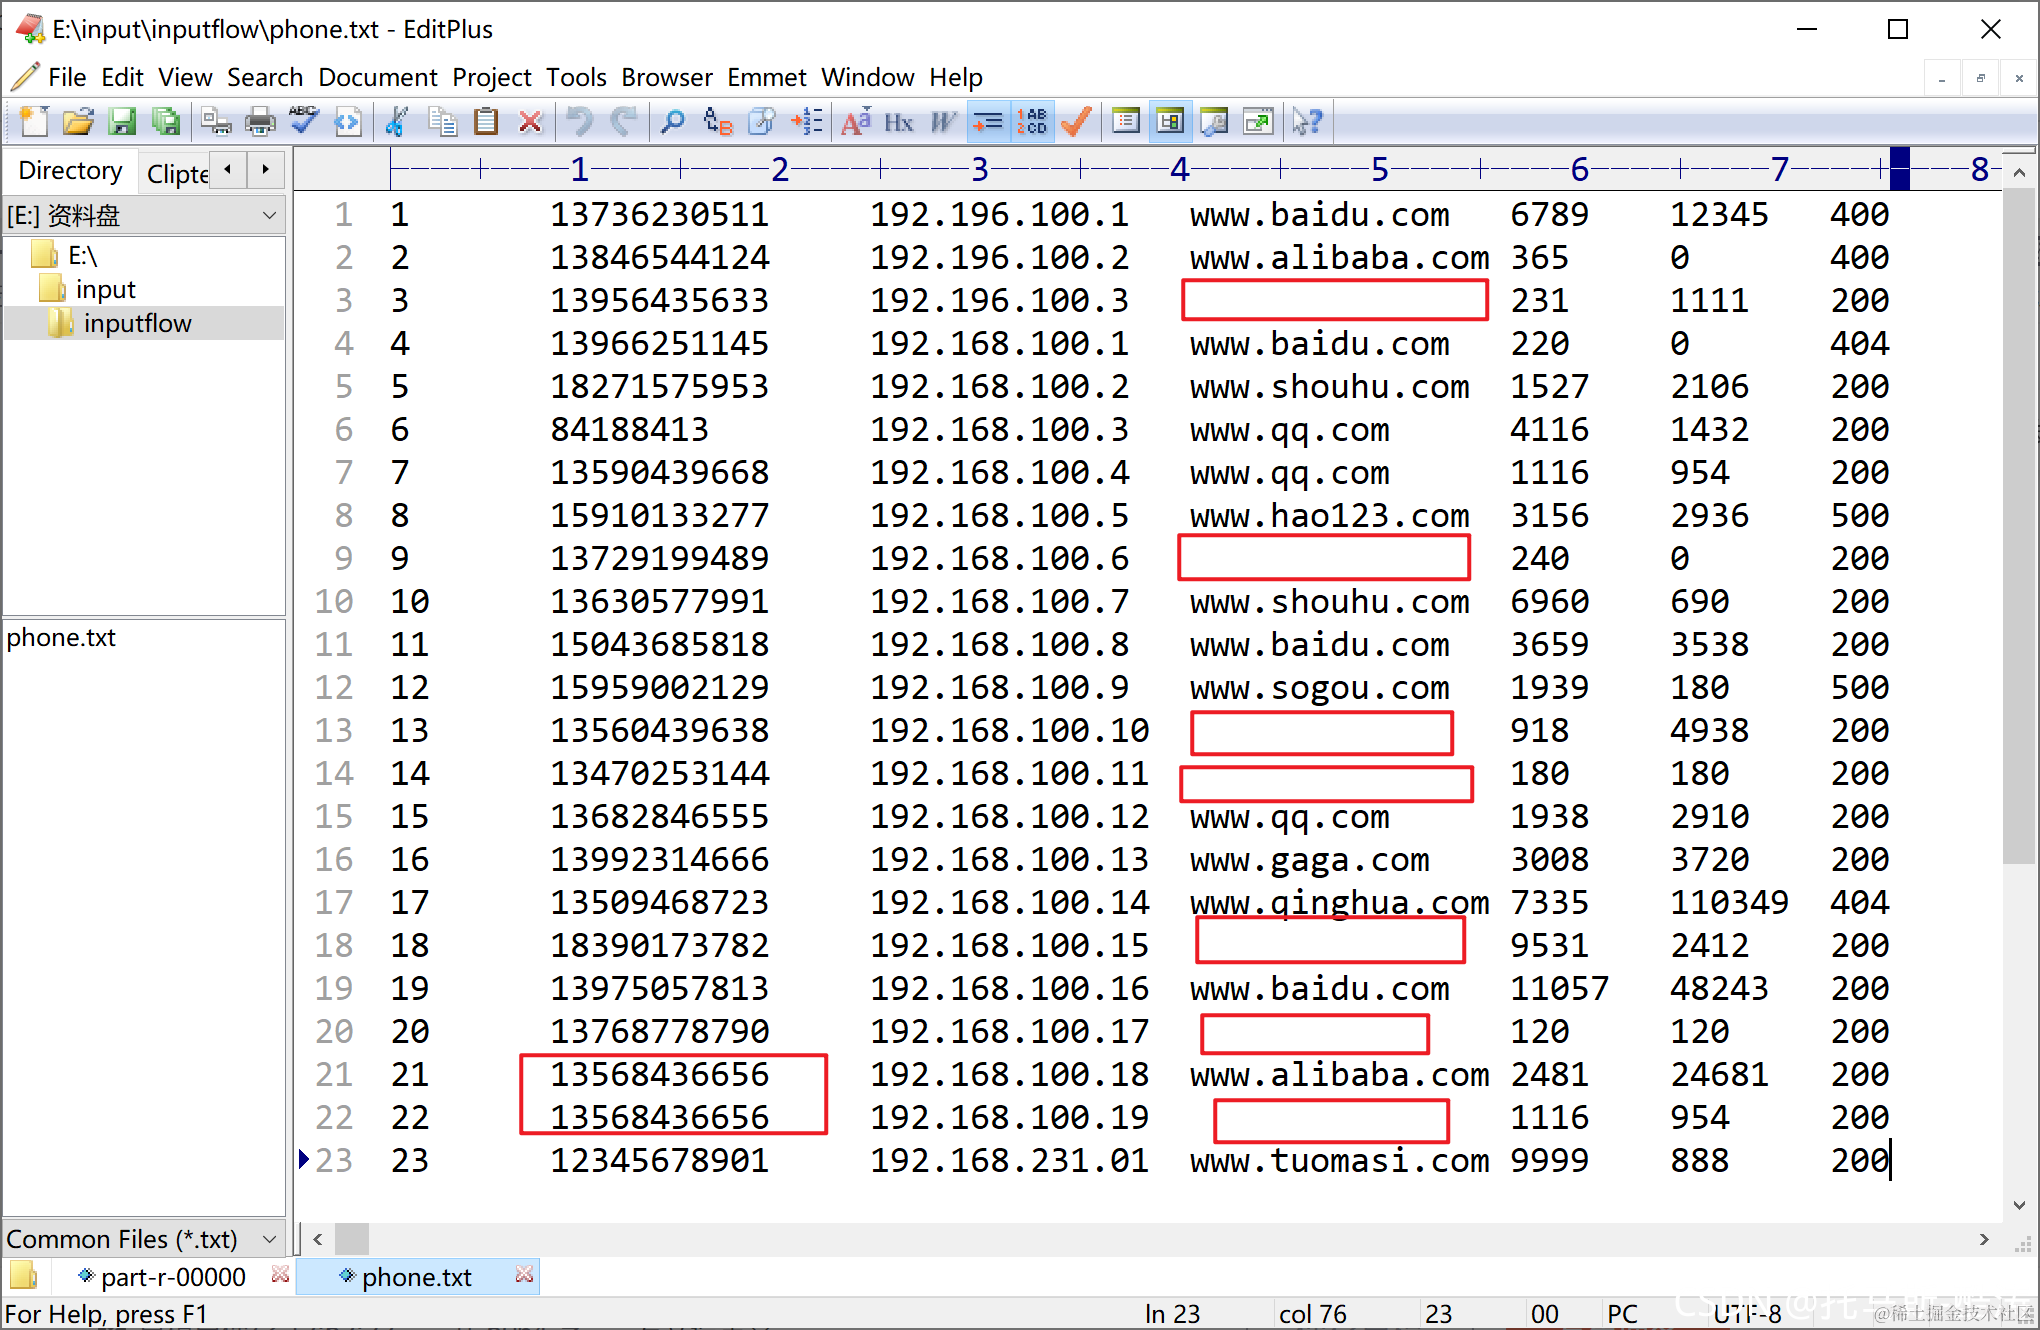Click the Open file folder icon

point(77,122)
